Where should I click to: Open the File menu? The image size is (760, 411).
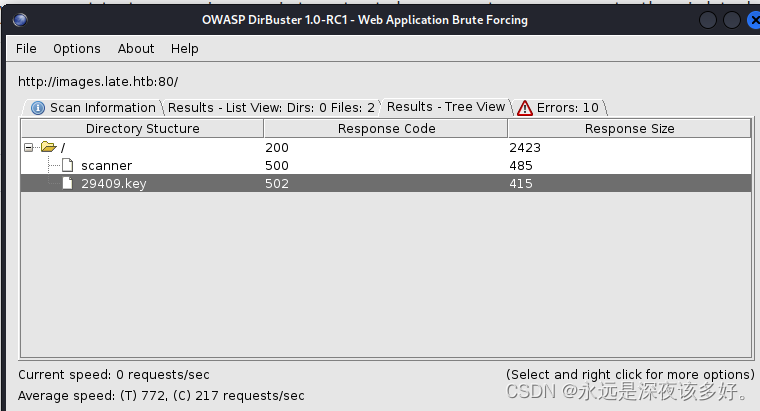(26, 48)
